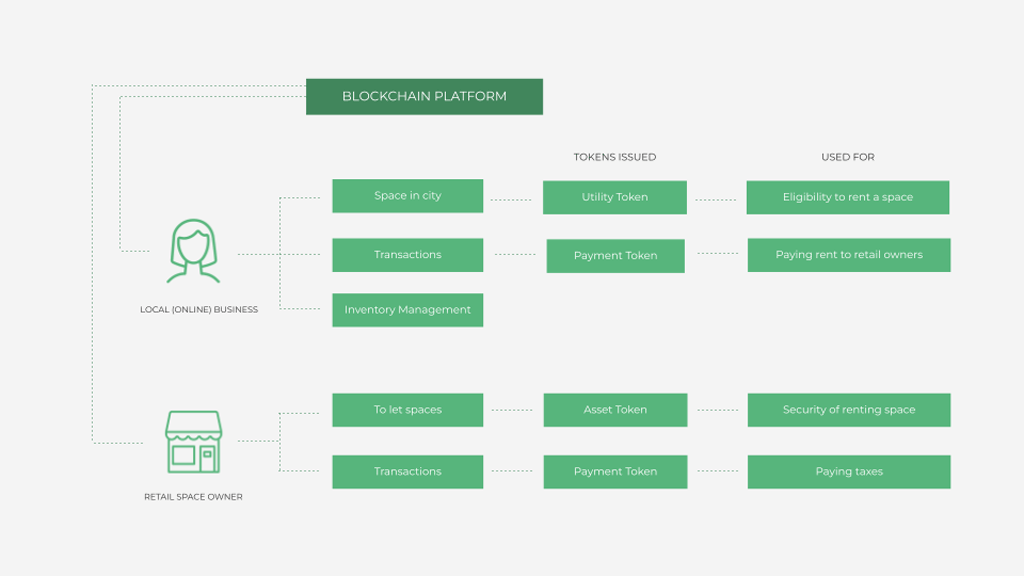Click the USED FOR column heading
Screen dimensions: 1024x576
(x=848, y=157)
